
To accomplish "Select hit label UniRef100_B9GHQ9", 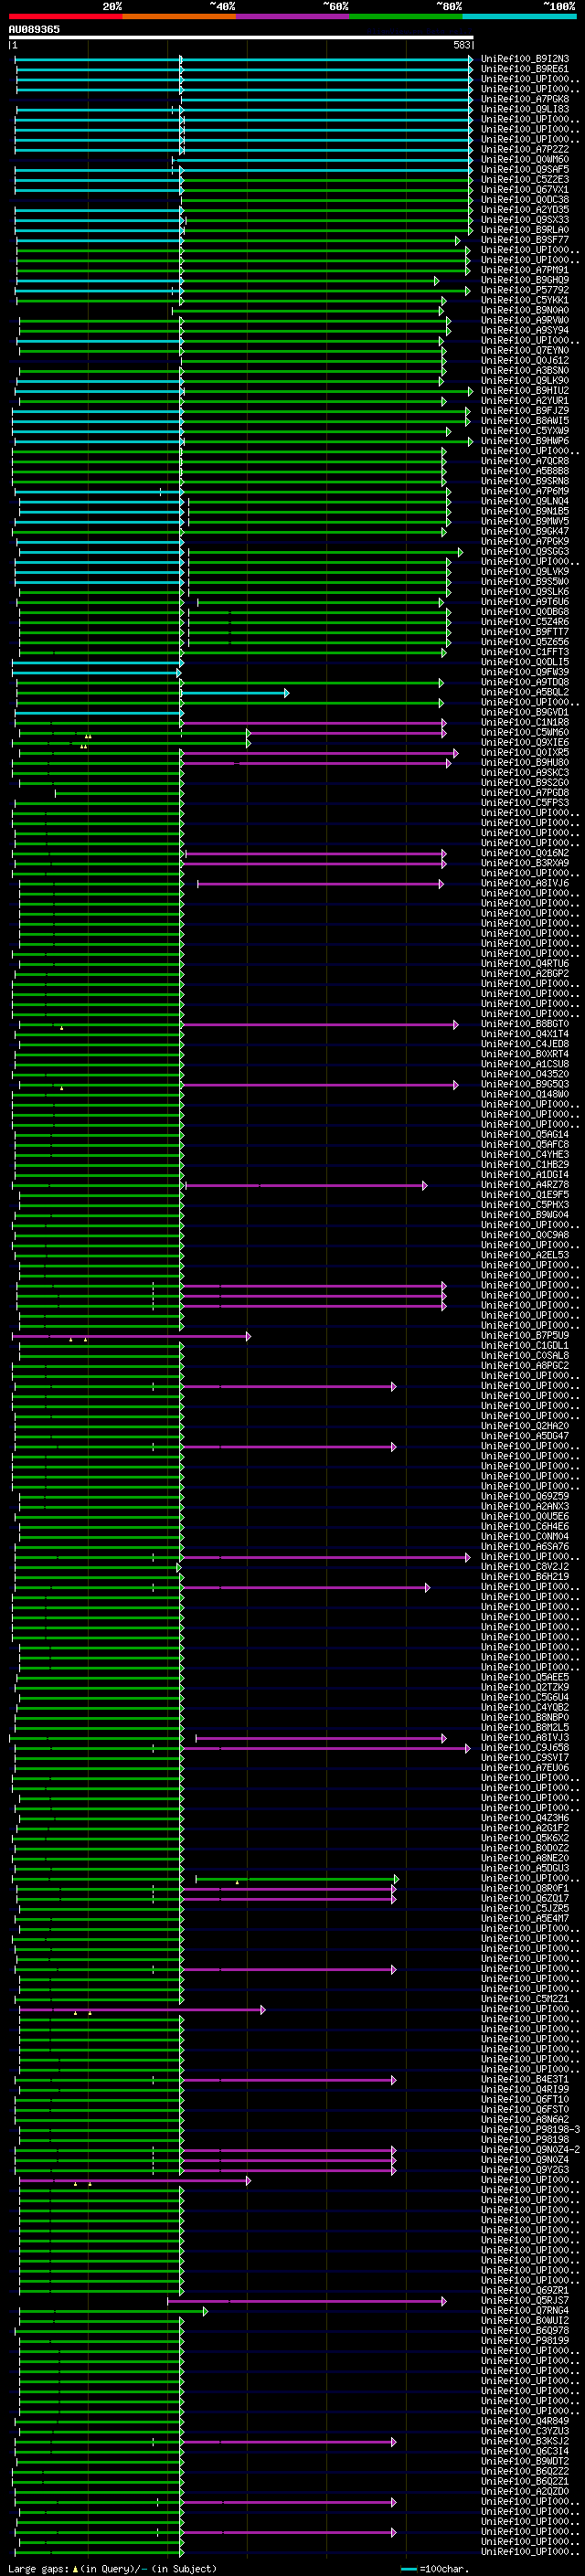I will 525,280.
